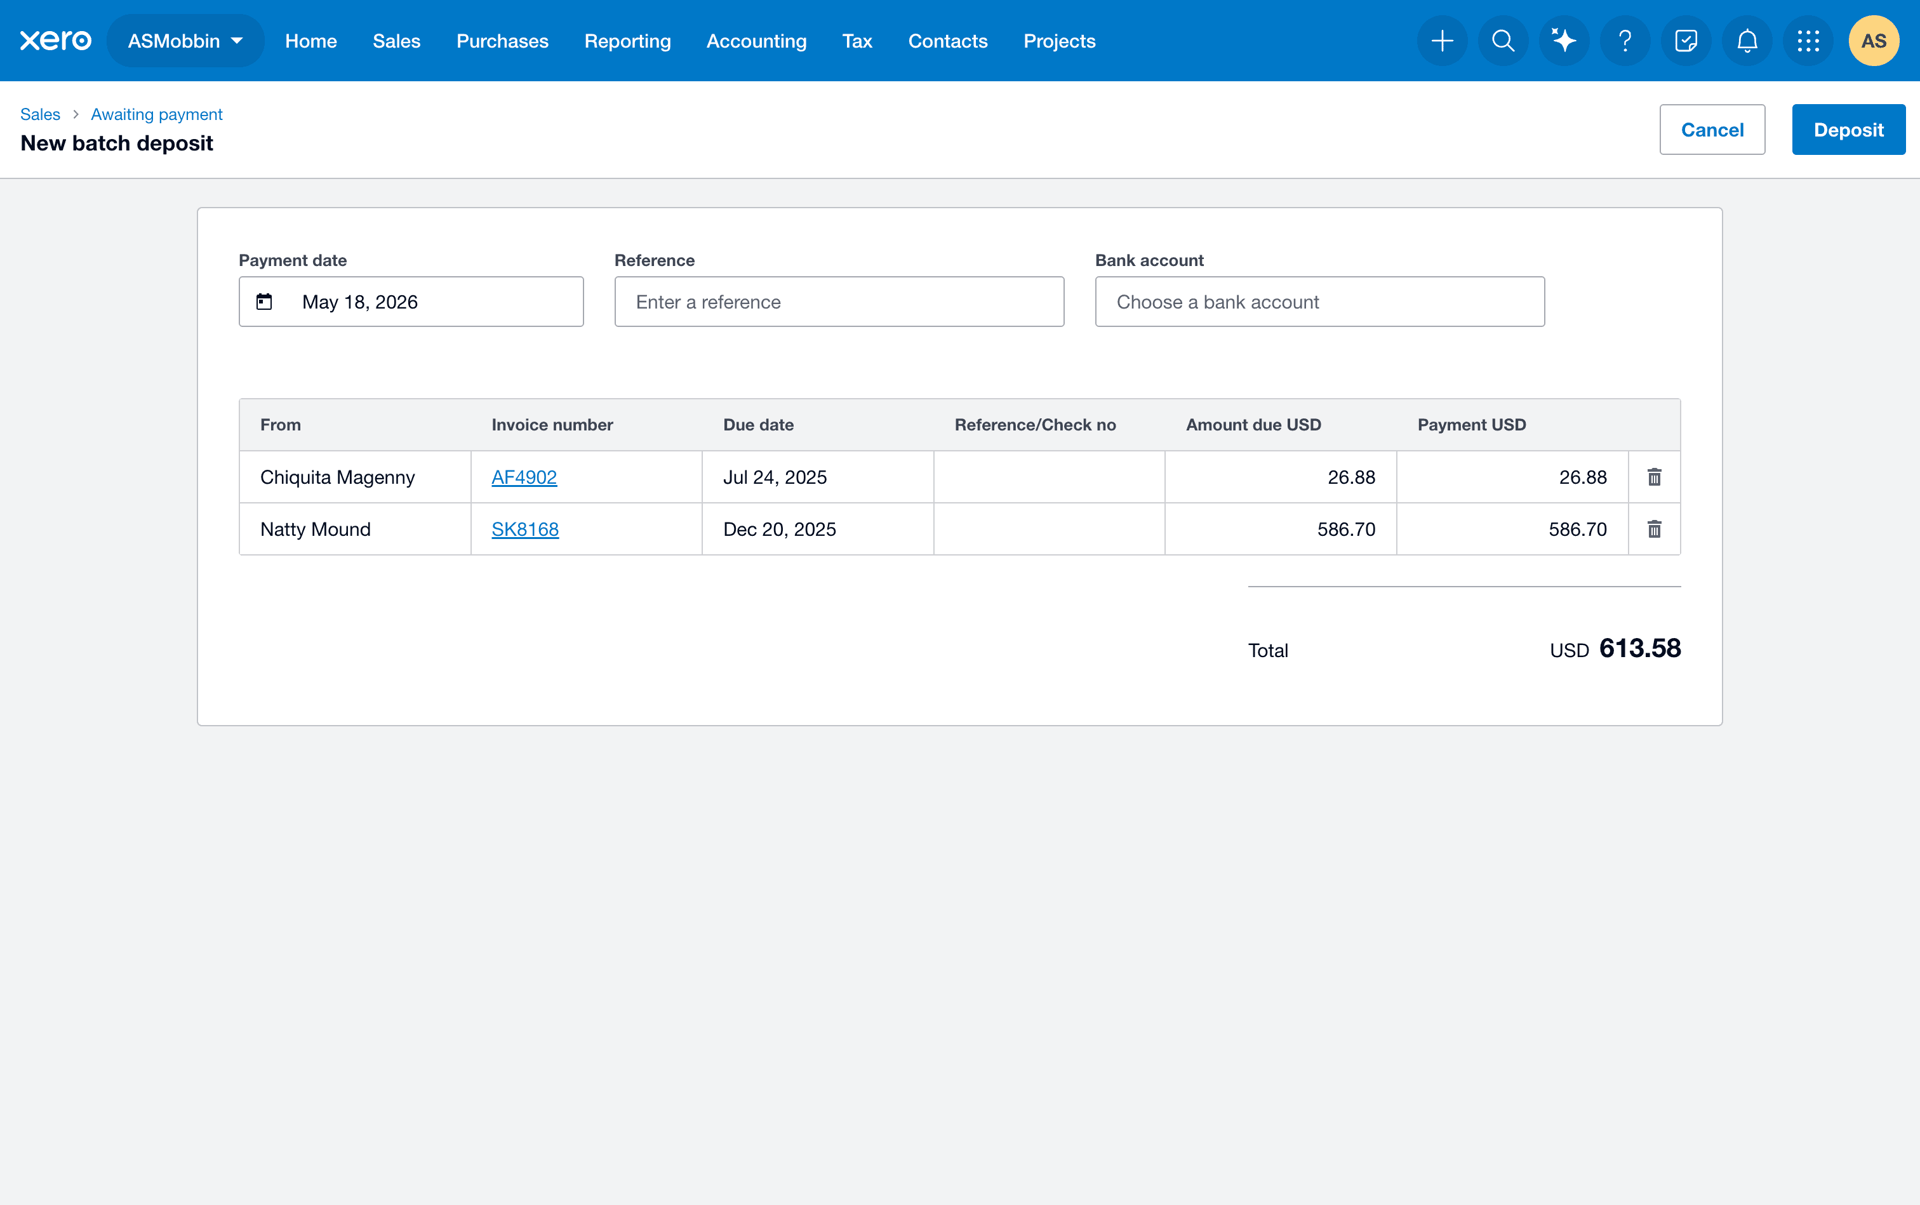Select the Chiquita Magenny name cell
Screen dimensions: 1920x1205
pos(355,477)
